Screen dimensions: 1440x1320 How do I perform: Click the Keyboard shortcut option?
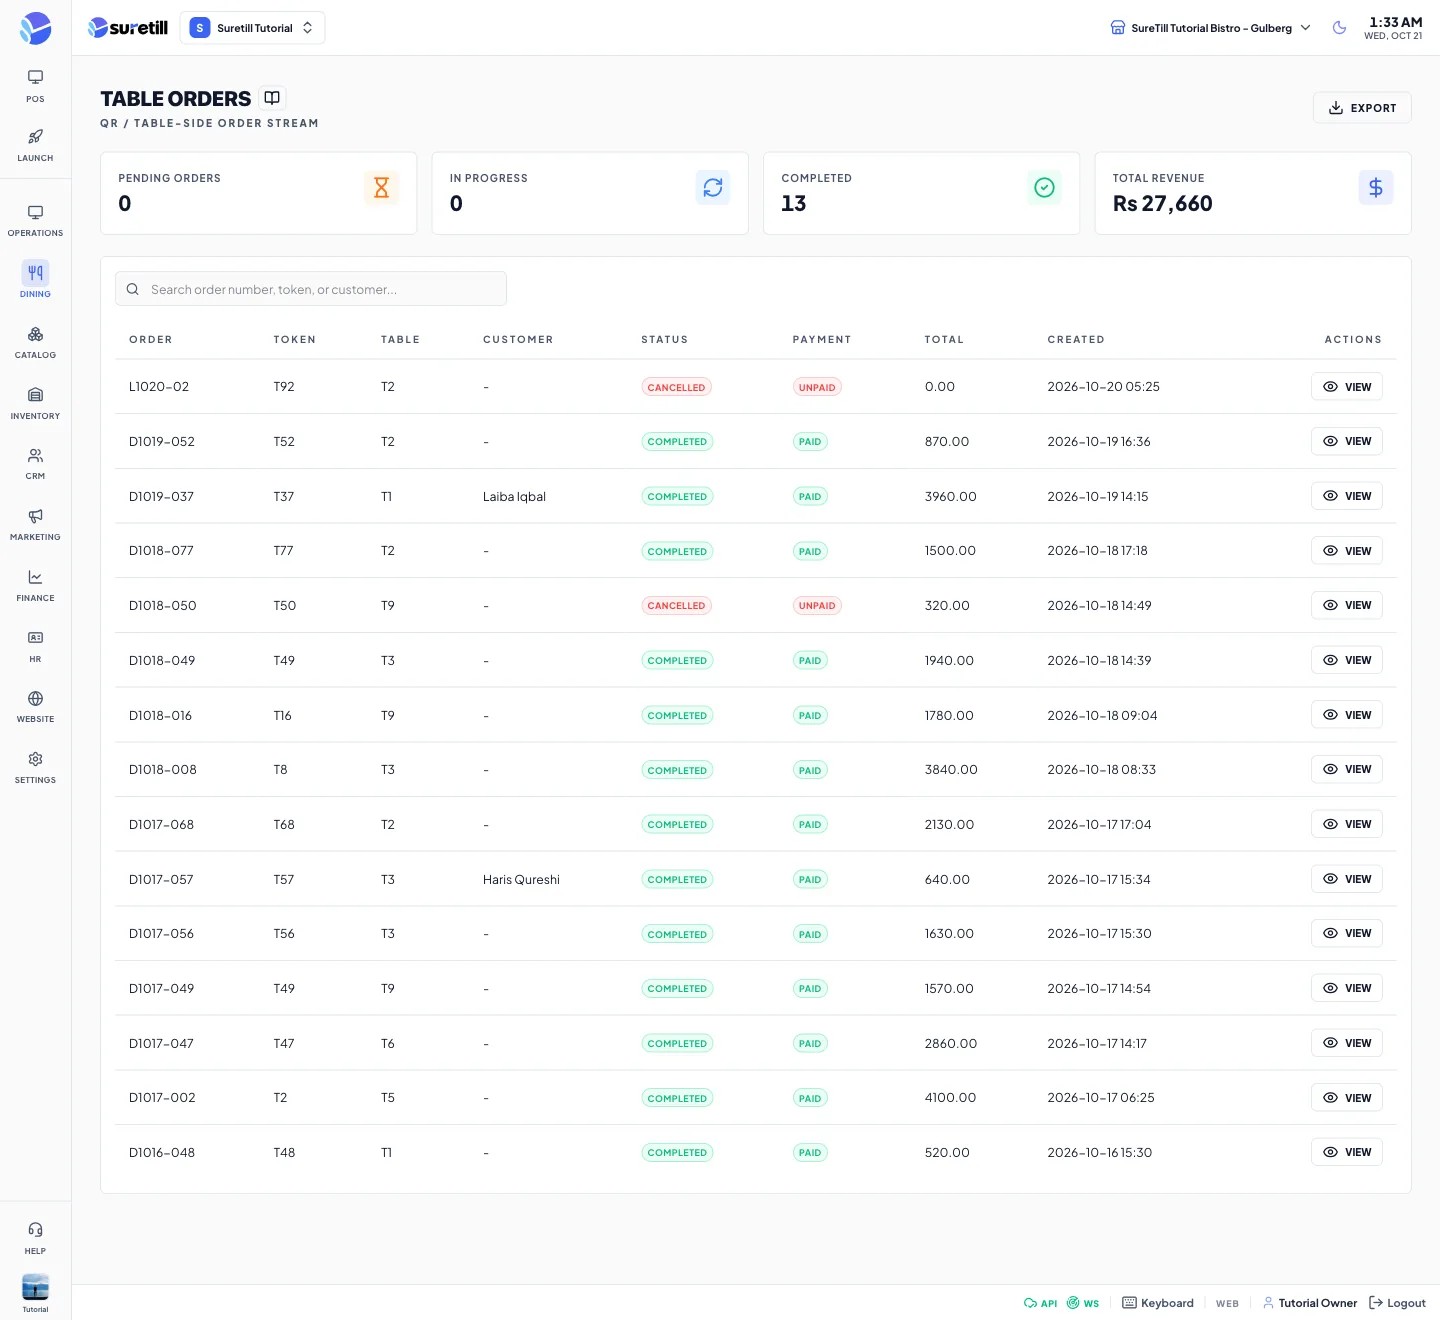tap(1158, 1303)
